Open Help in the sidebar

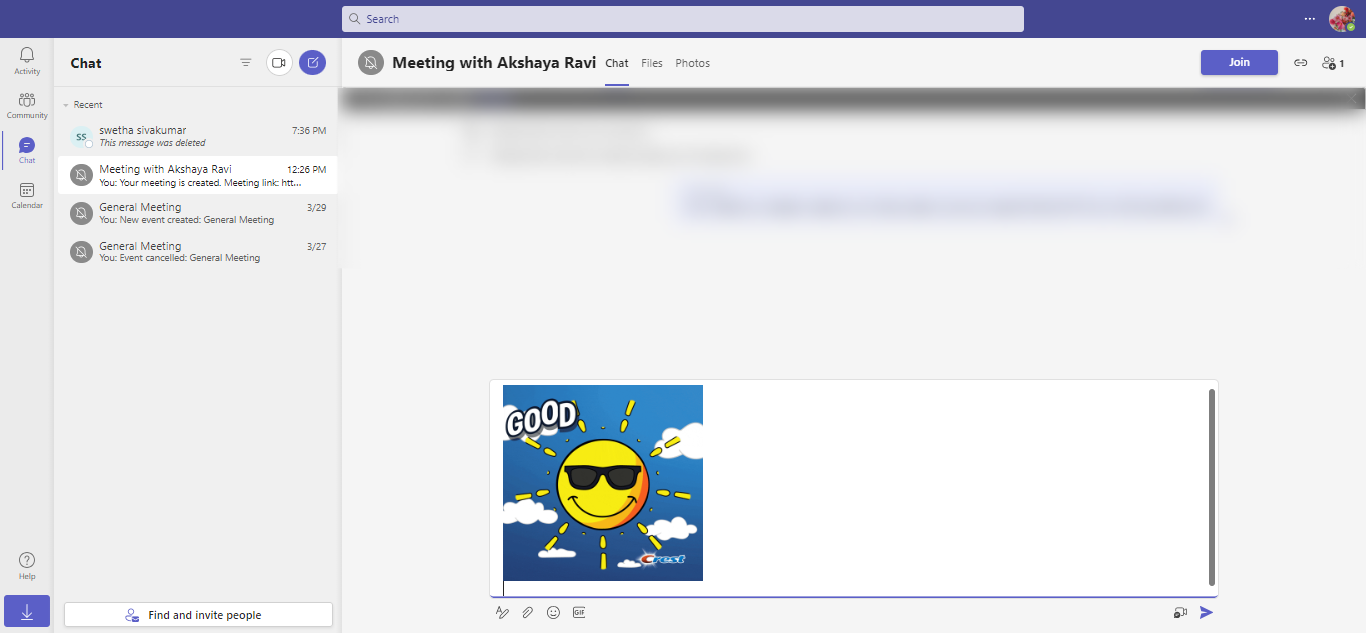[x=27, y=566]
